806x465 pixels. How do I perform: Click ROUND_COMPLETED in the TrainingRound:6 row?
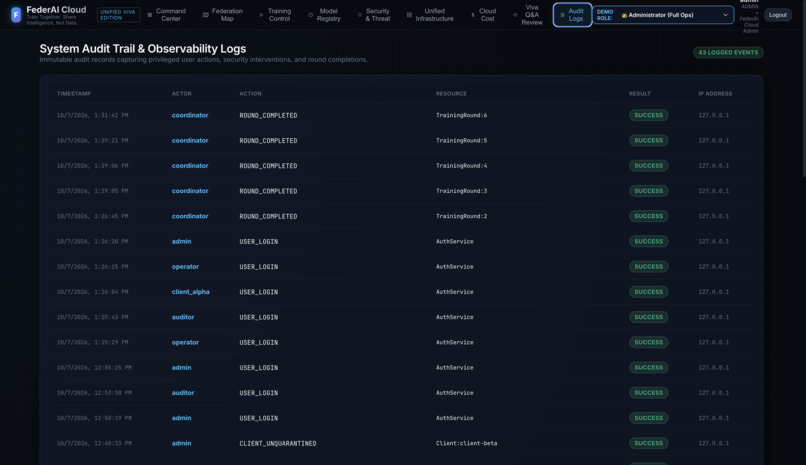pyautogui.click(x=268, y=115)
